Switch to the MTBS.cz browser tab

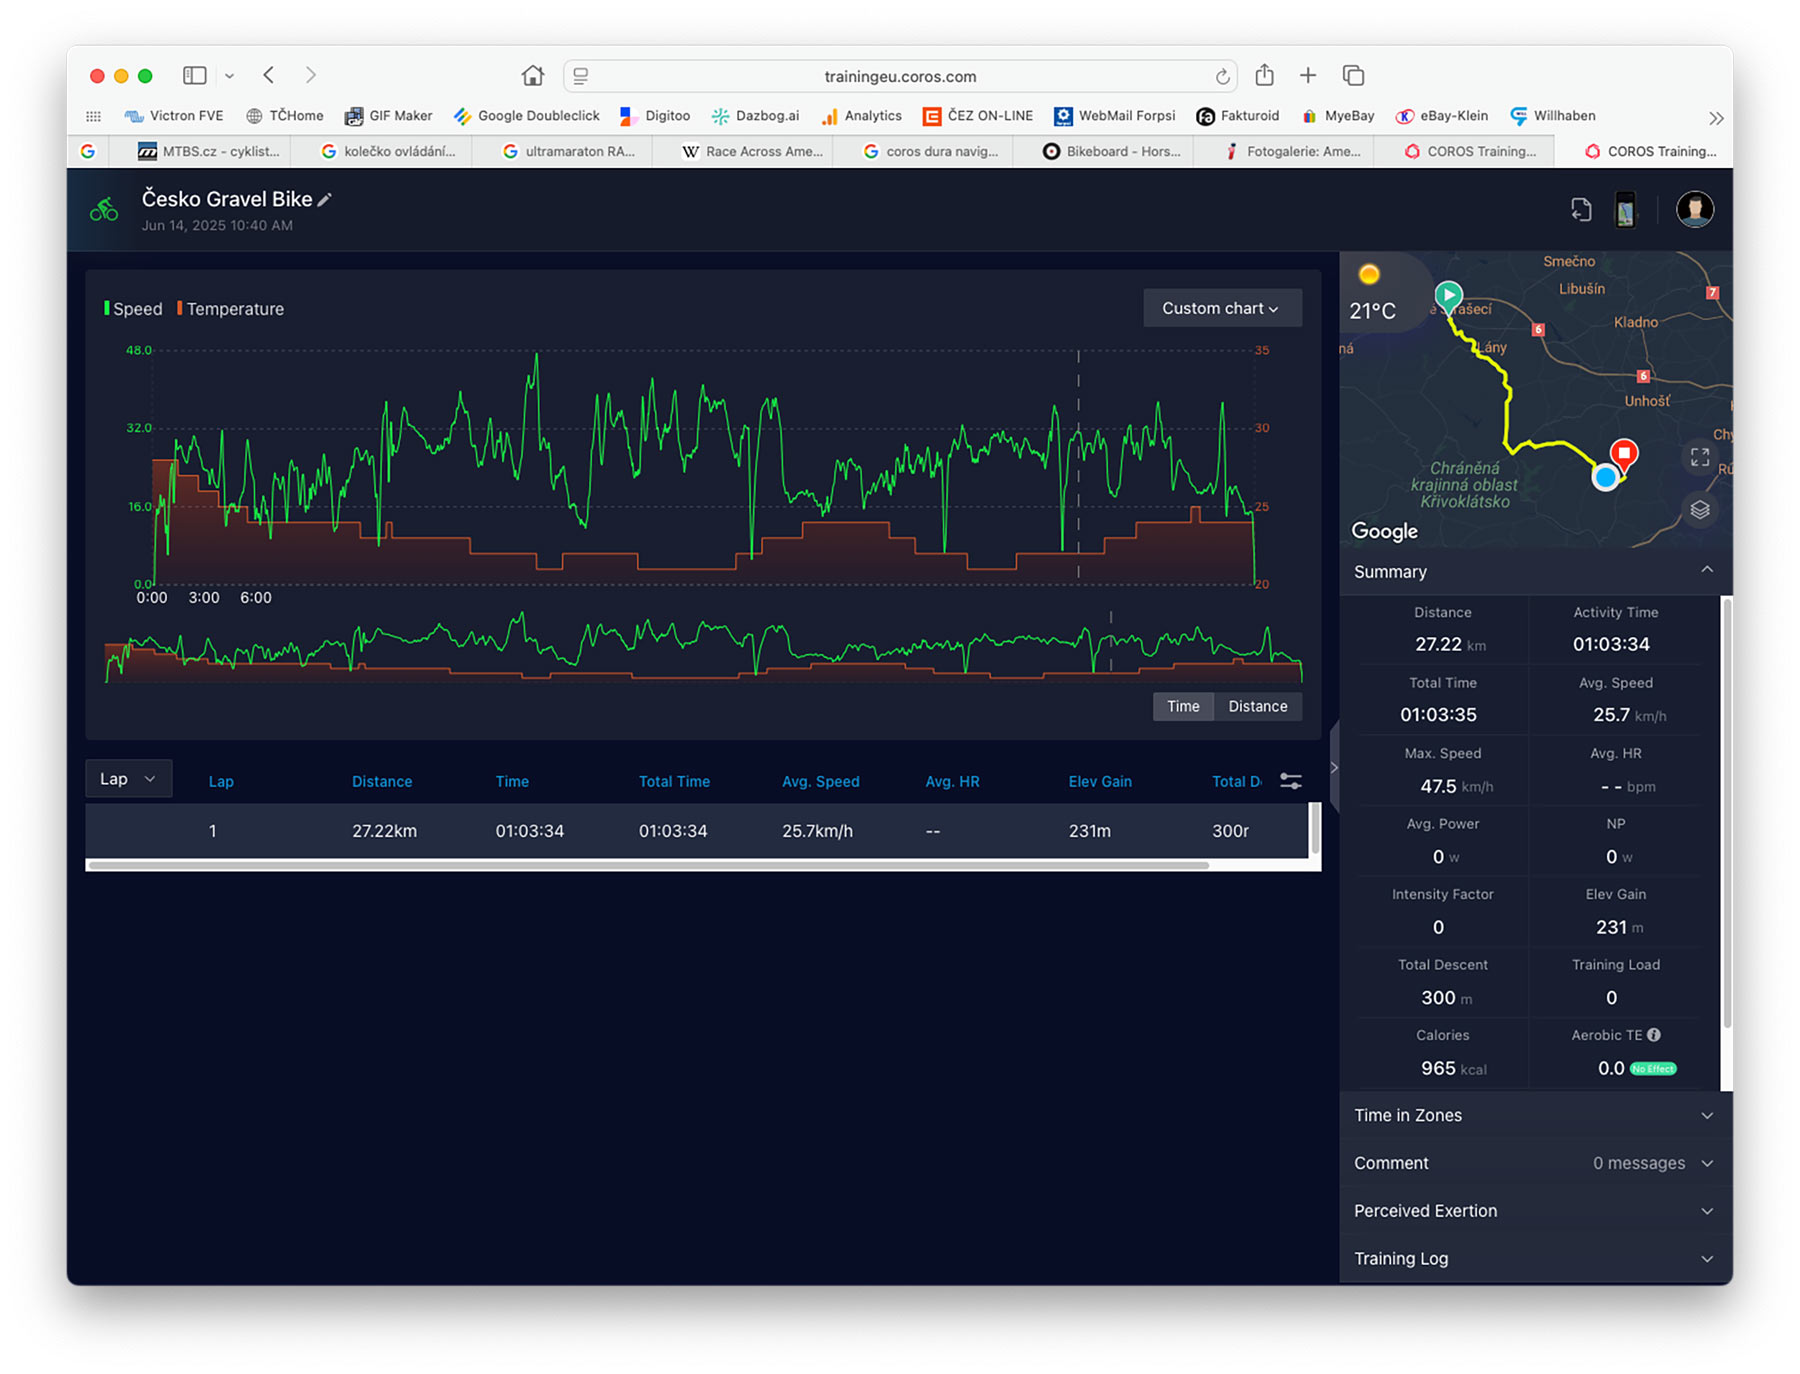tap(210, 151)
